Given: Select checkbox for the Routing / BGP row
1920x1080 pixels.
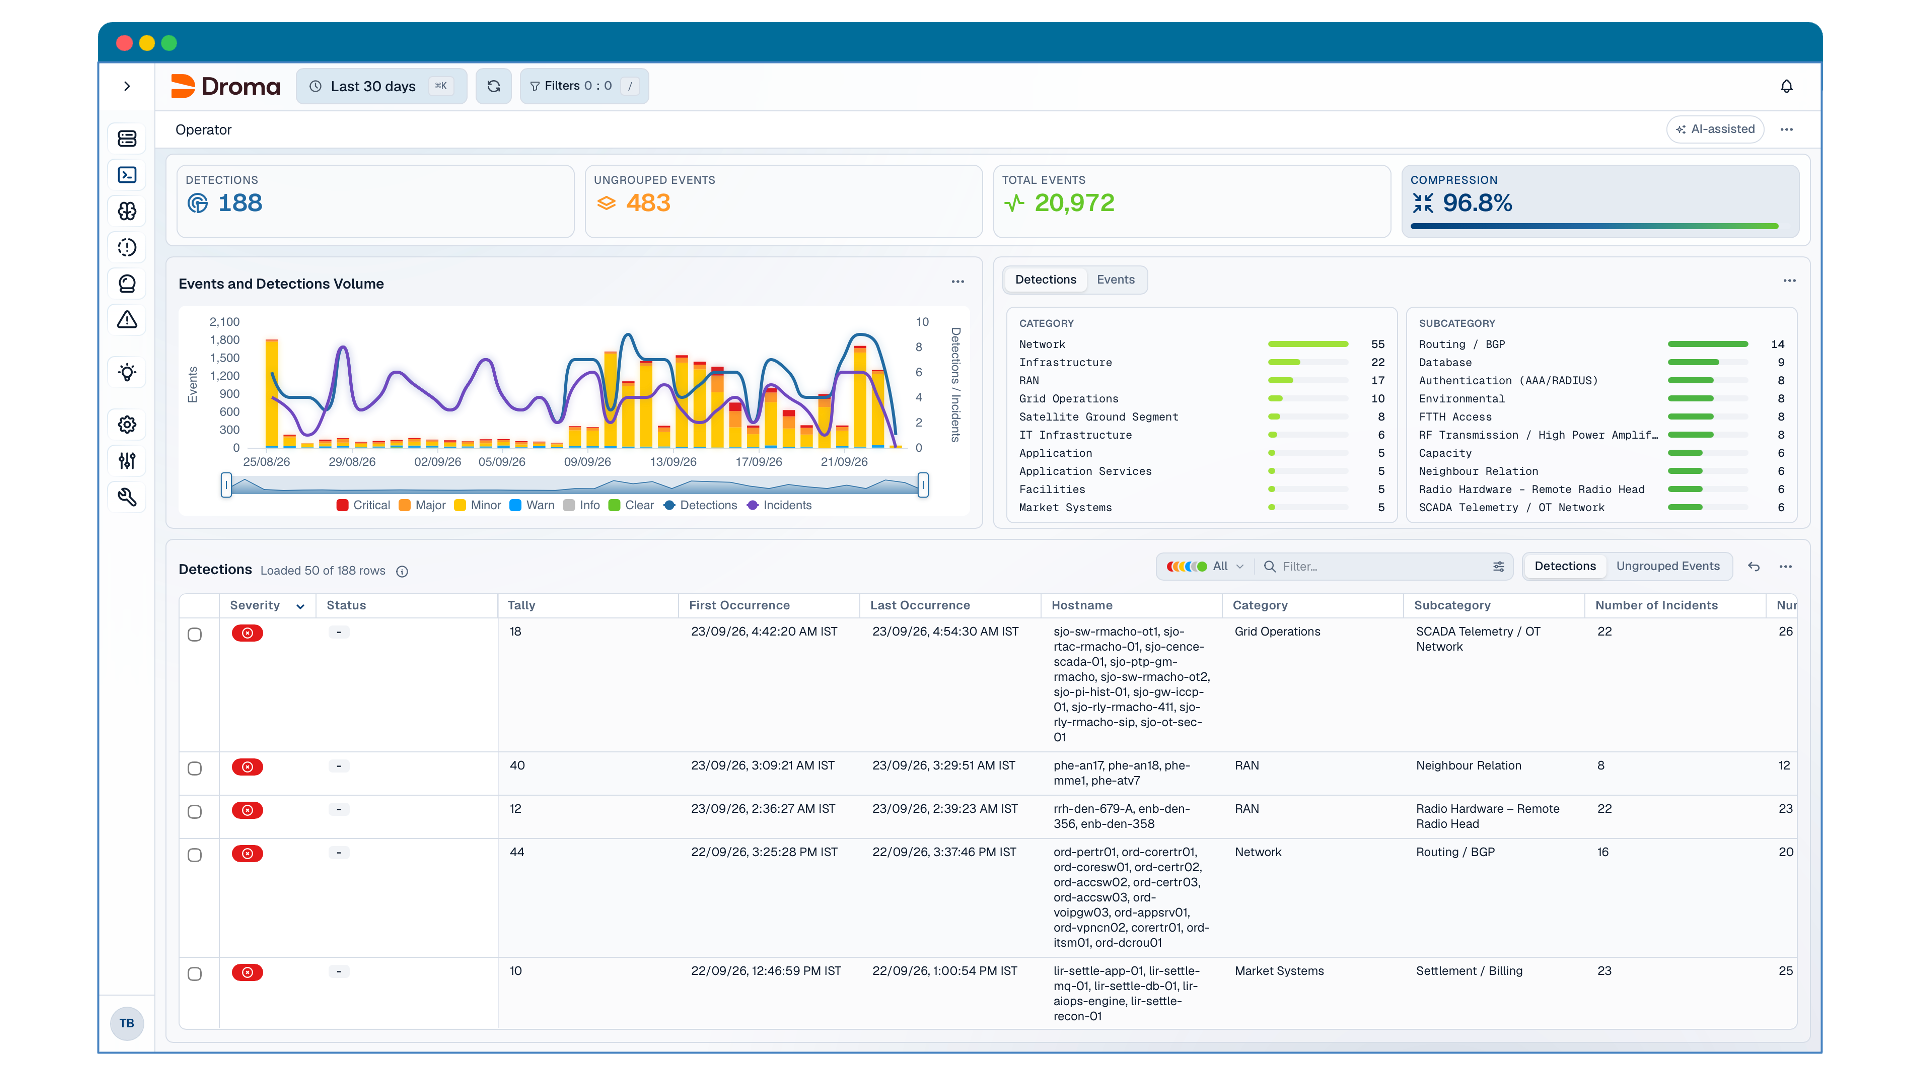Looking at the screenshot, I should tap(195, 855).
